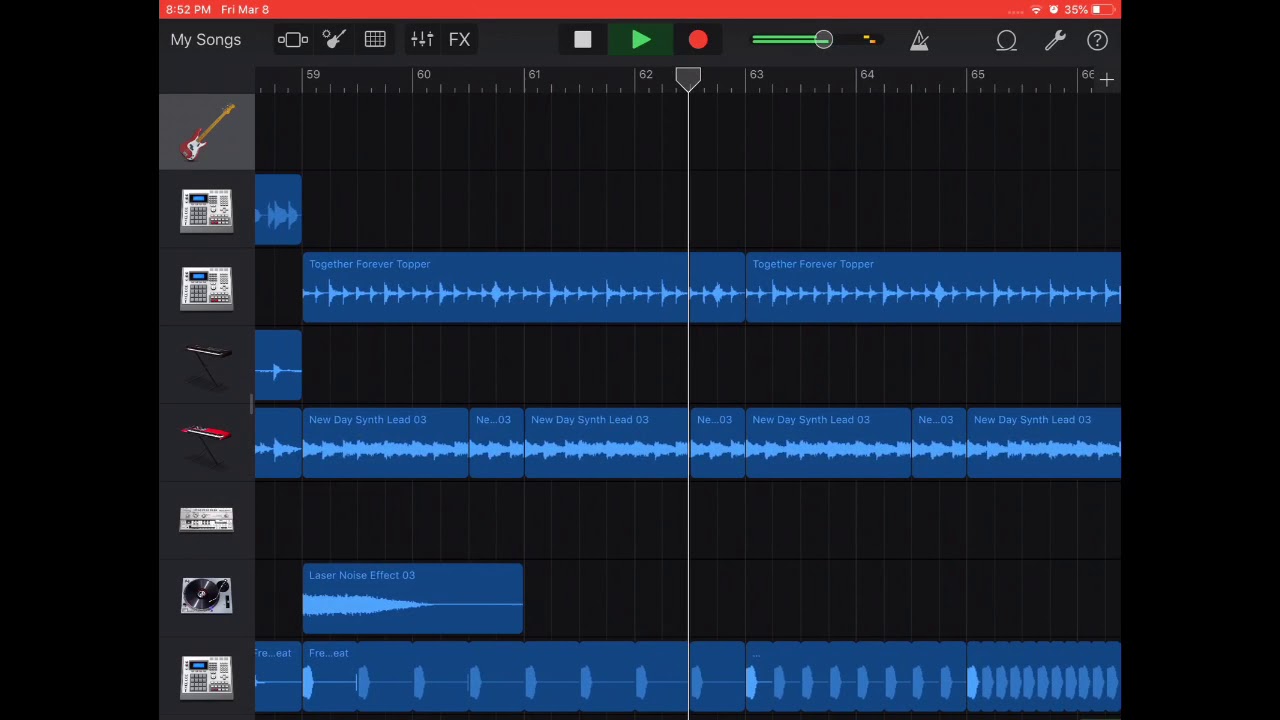1280x720 pixels.
Task: Select the turntable track header
Action: tap(207, 597)
